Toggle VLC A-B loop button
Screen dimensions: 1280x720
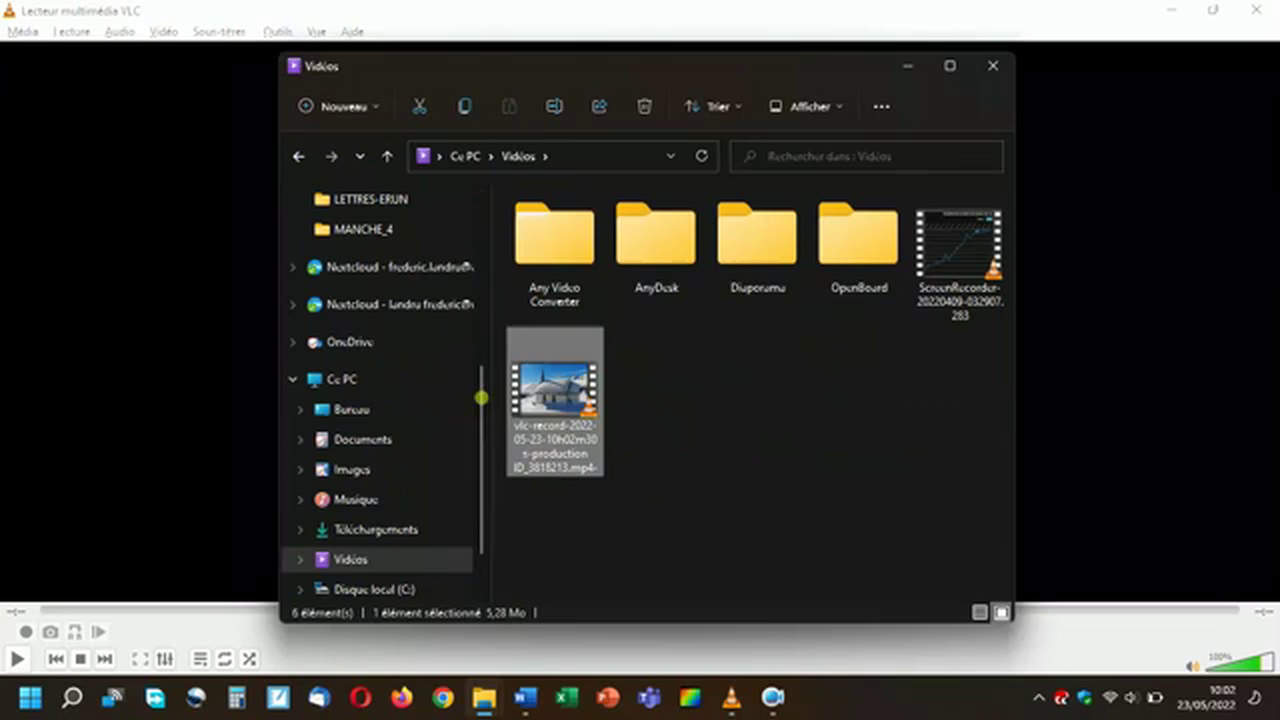pos(74,632)
